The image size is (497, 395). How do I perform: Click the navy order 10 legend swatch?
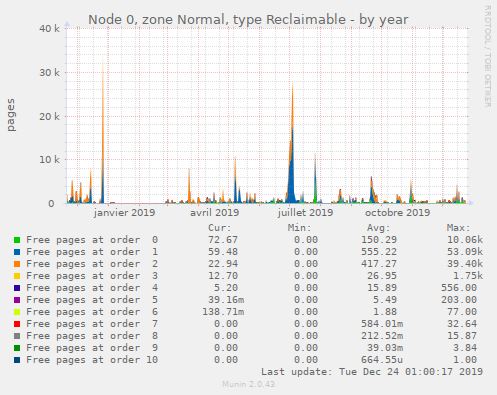point(17,360)
